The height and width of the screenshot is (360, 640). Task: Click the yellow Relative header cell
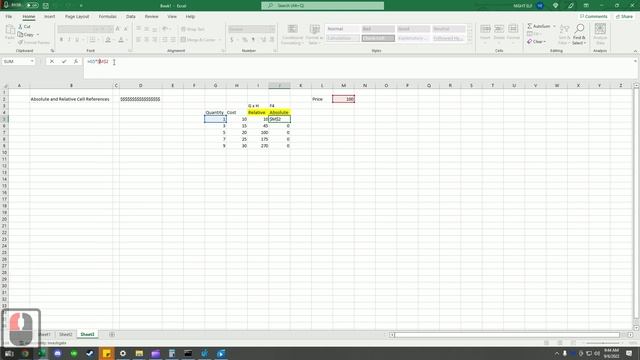pos(258,112)
